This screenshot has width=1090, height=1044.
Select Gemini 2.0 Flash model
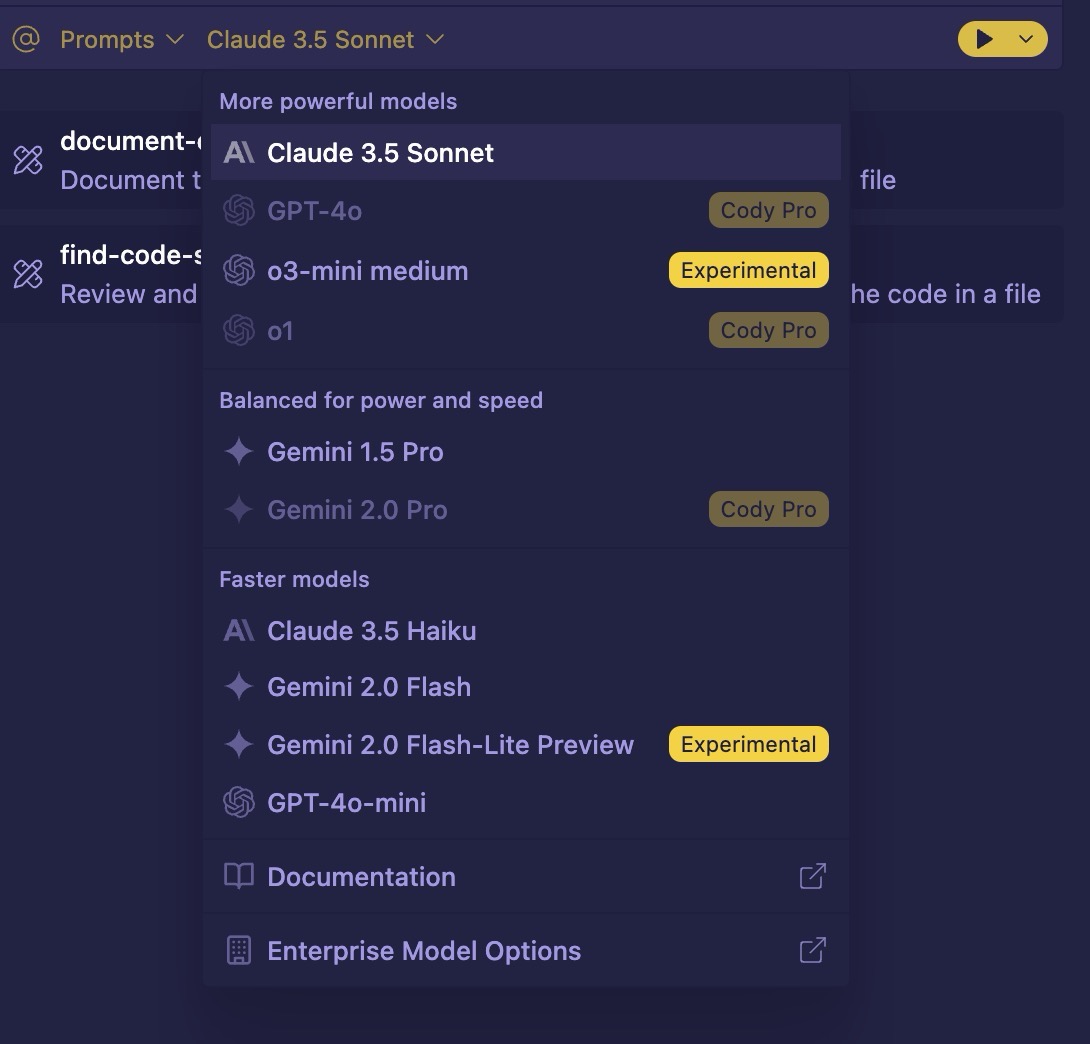pyautogui.click(x=526, y=687)
